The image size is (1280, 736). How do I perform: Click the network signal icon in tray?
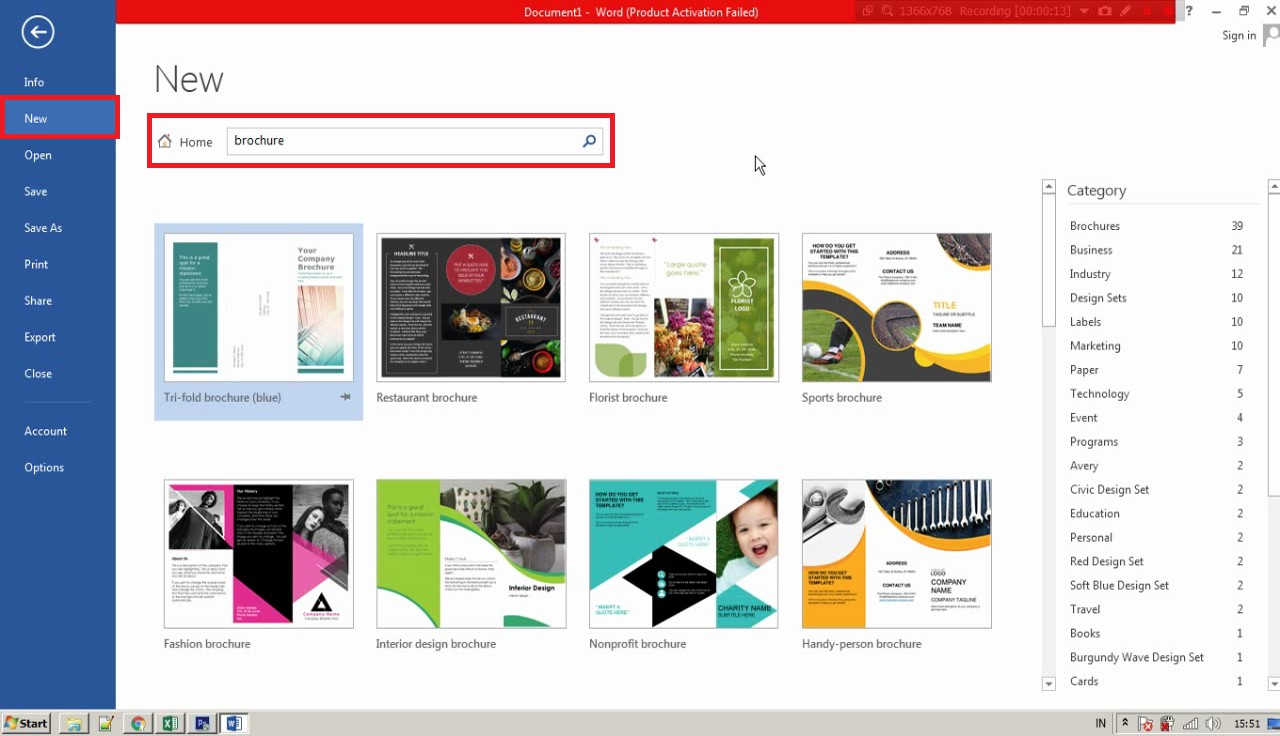tap(1191, 723)
